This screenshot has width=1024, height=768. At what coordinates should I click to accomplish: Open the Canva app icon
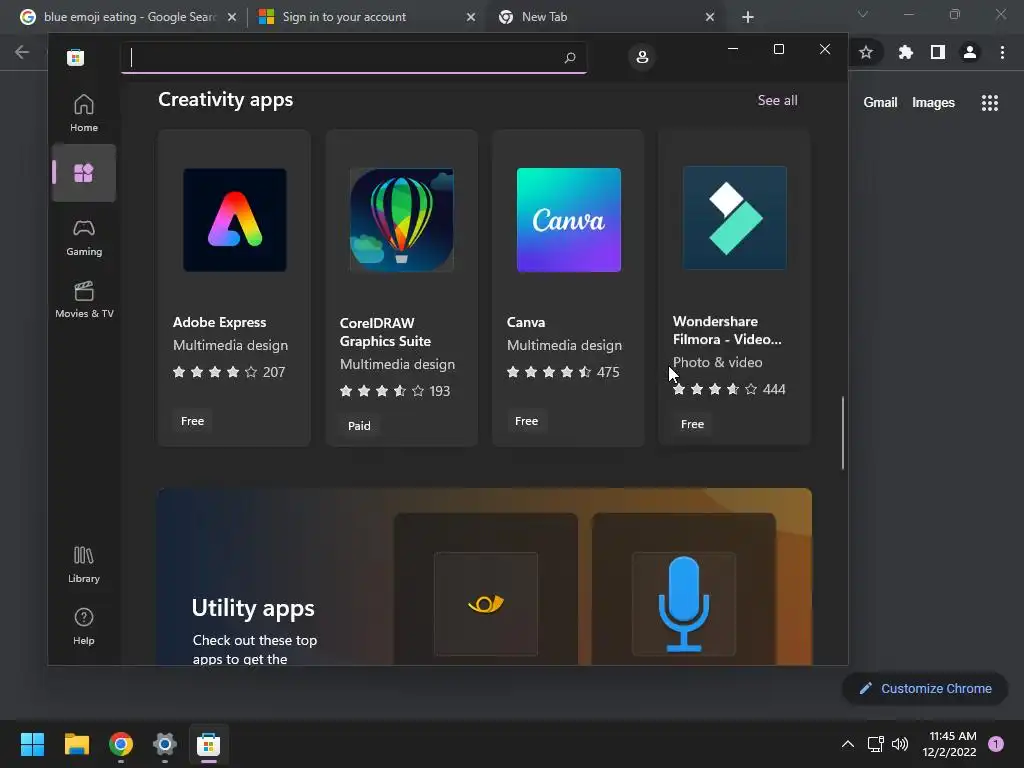569,220
